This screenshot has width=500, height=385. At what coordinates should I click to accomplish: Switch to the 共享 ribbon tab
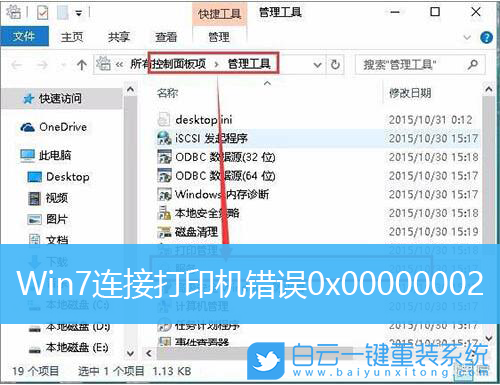pos(118,37)
